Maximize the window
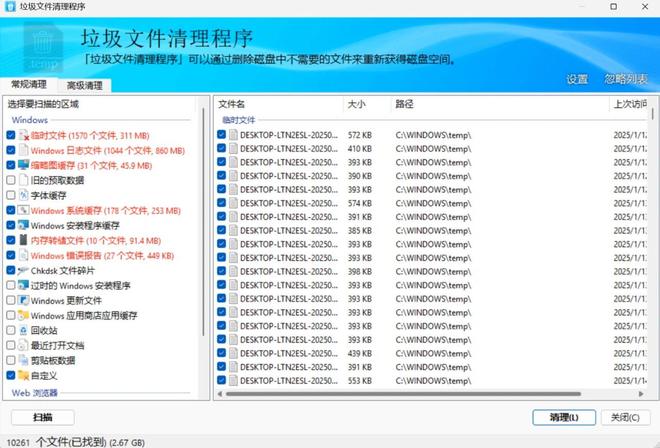Screen dimensions: 660x448 (614, 7)
